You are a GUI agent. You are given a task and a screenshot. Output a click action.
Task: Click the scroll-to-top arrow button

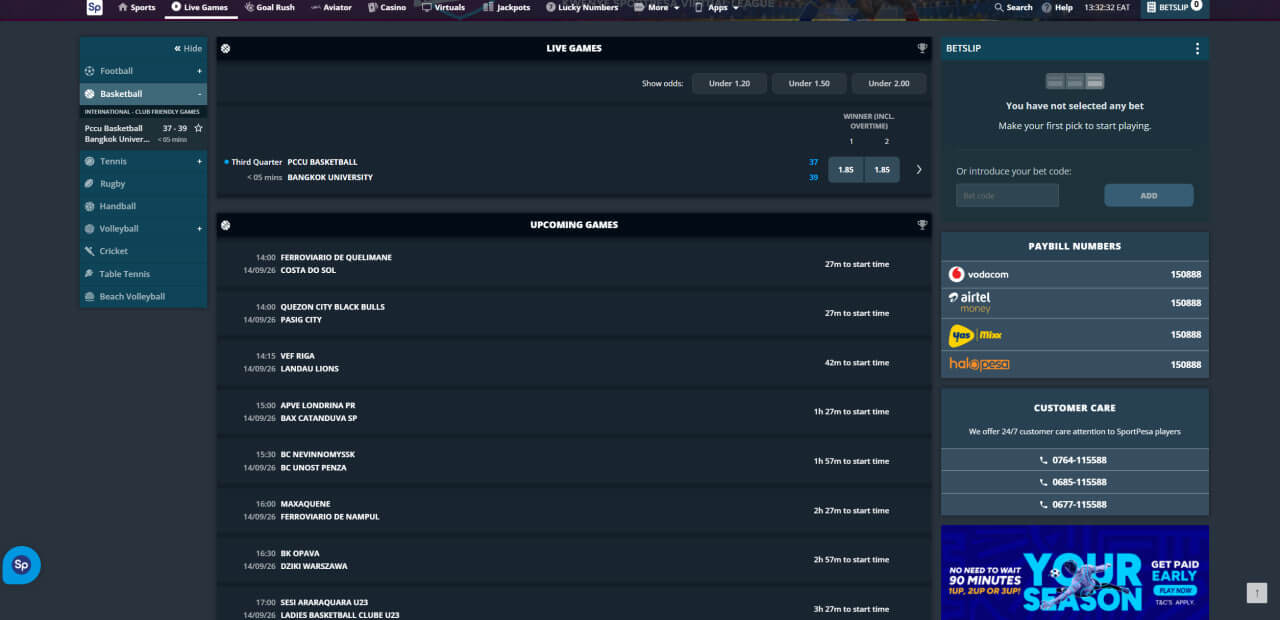[1256, 593]
